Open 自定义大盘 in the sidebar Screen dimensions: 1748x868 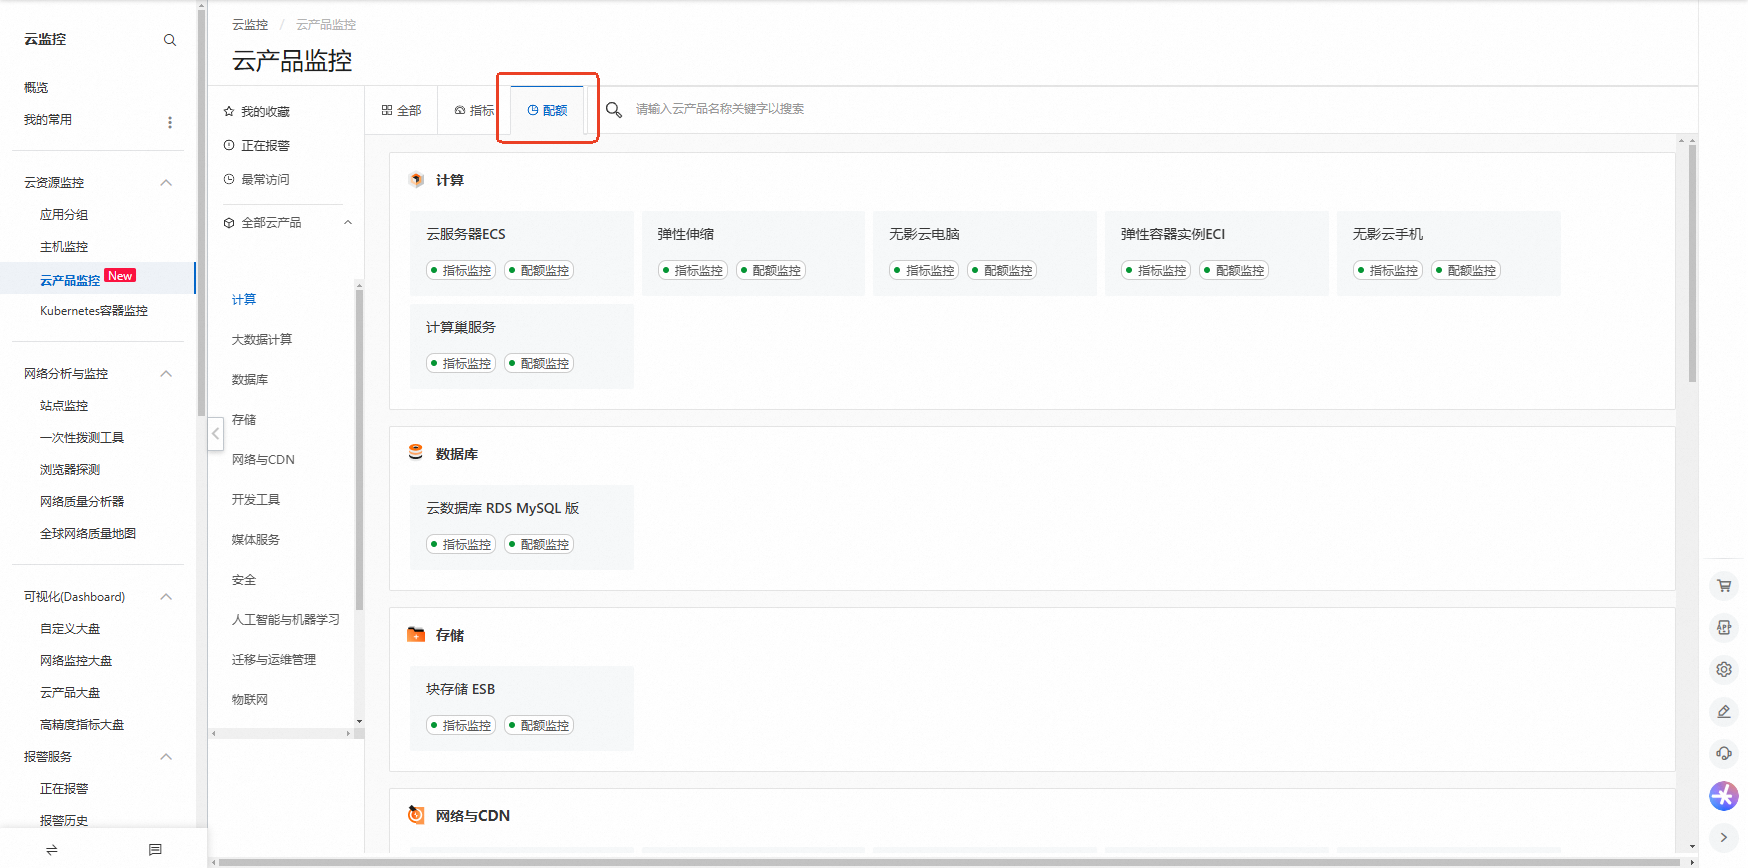[70, 629]
